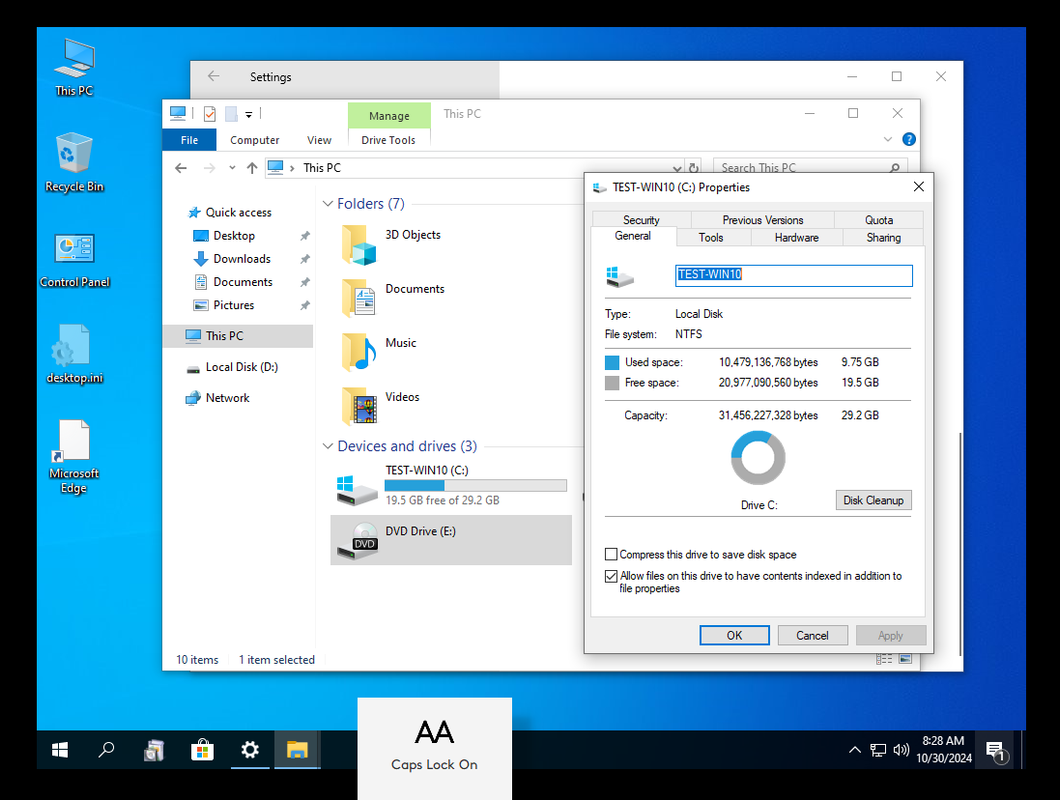Open the View ribbon tab

pos(319,140)
